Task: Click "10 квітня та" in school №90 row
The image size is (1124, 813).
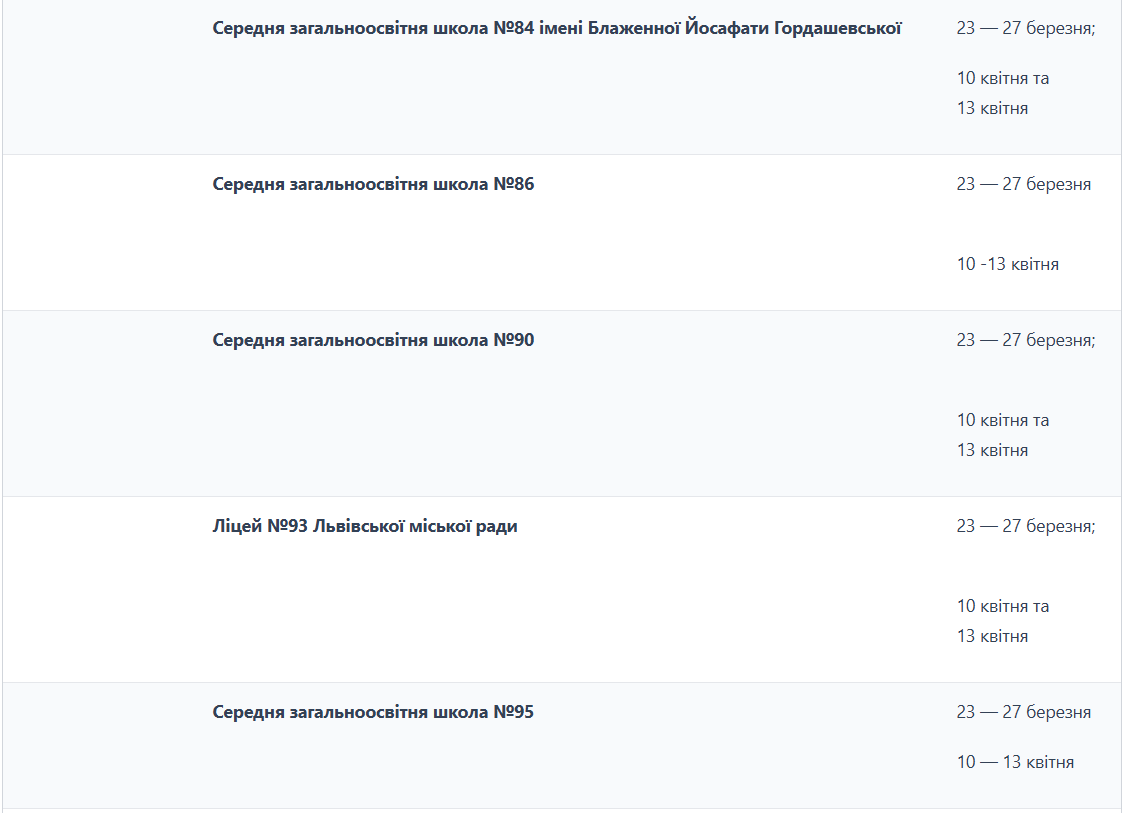Action: pos(1002,420)
